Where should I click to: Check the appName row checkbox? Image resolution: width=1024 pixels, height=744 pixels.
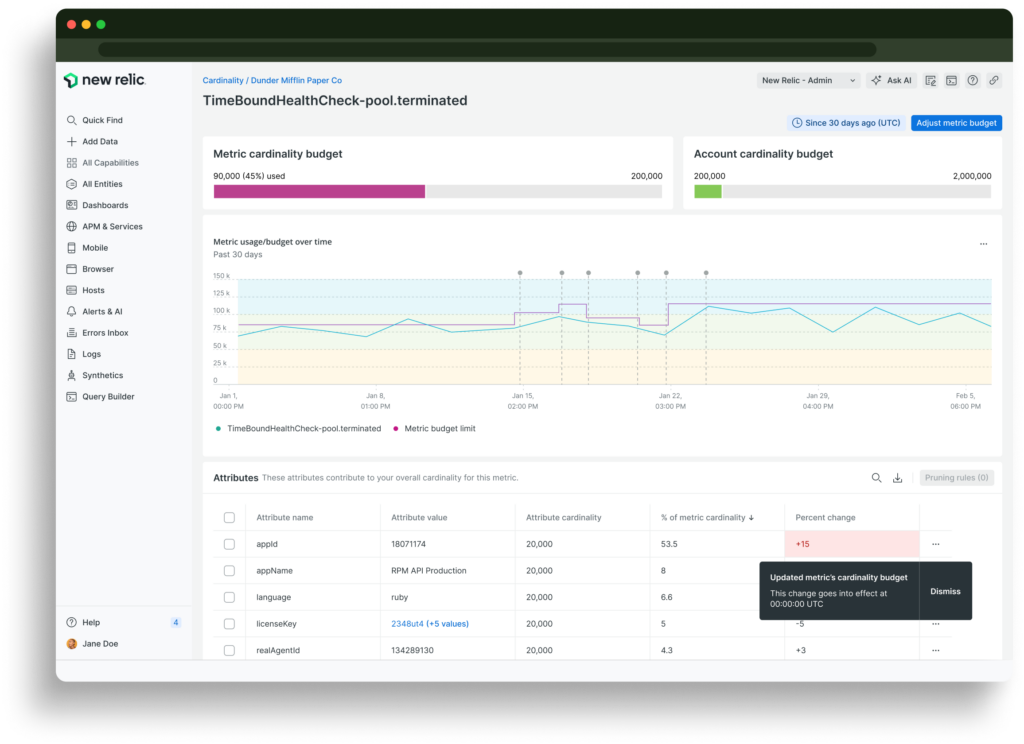(x=229, y=571)
